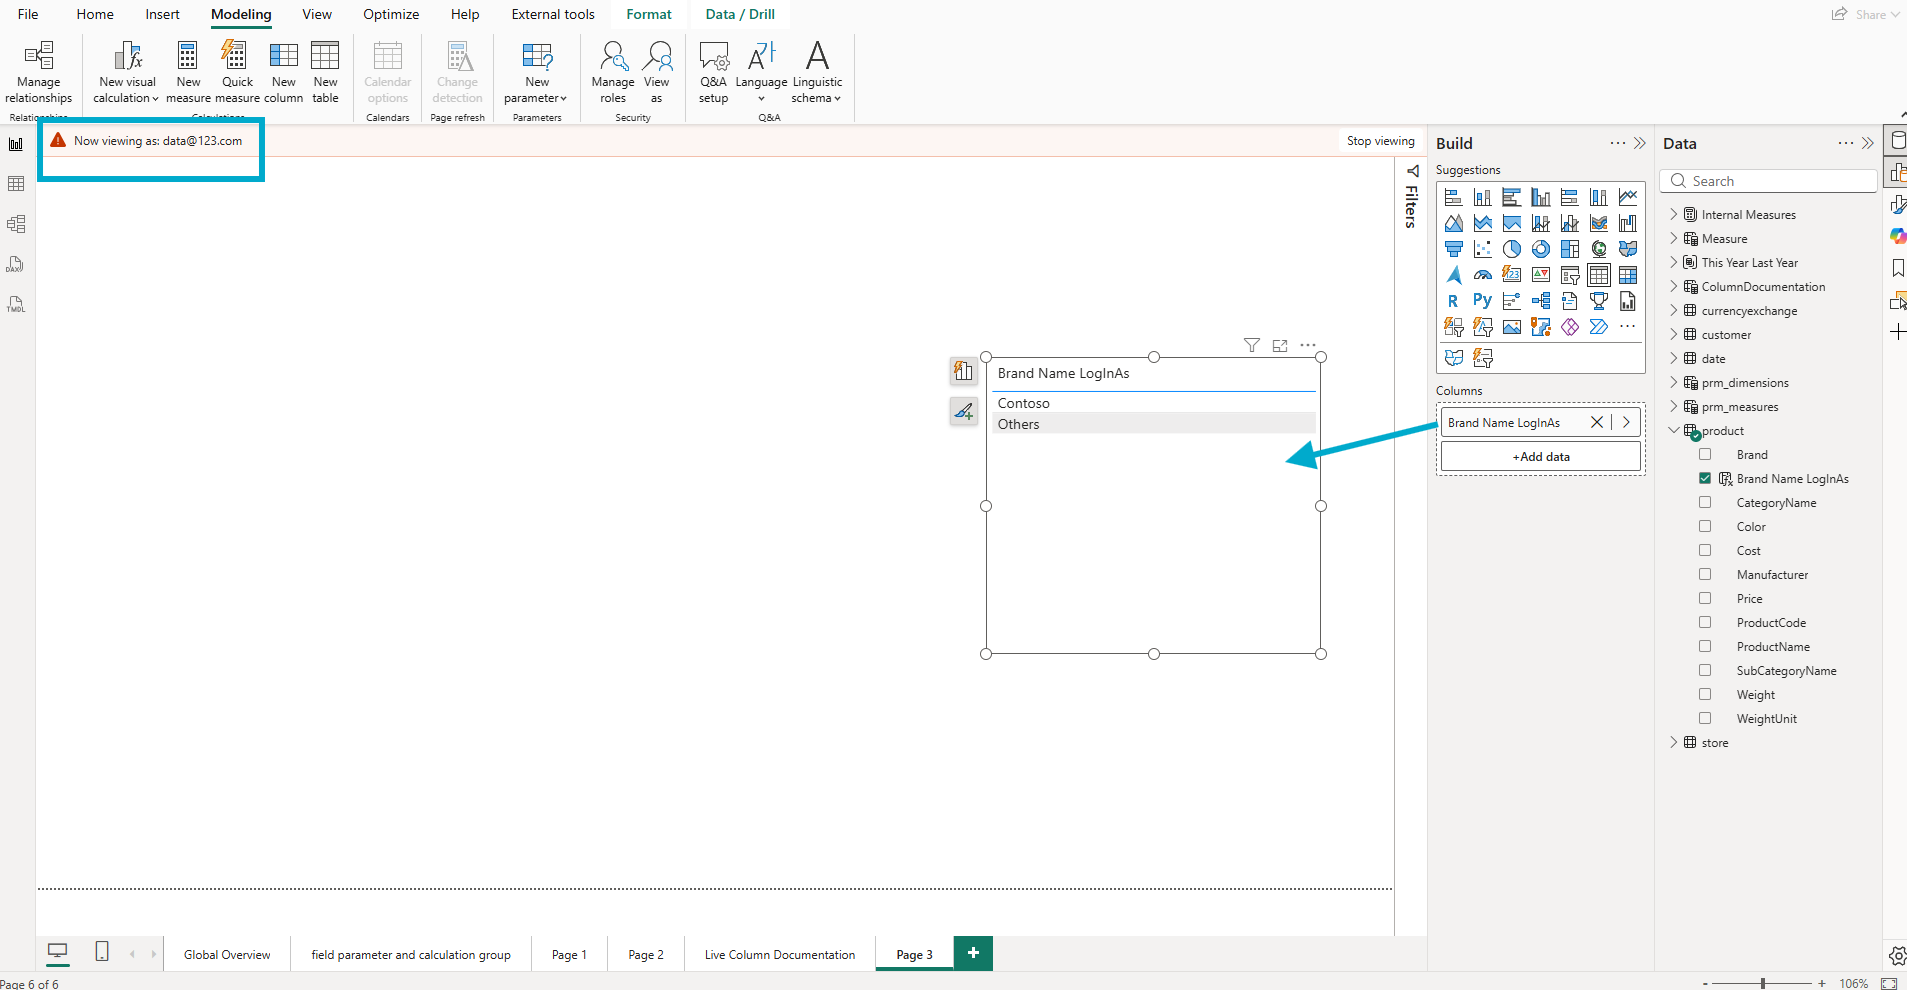Viewport: 1907px width, 990px height.
Task: Check the Cost field
Action: [1705, 551]
